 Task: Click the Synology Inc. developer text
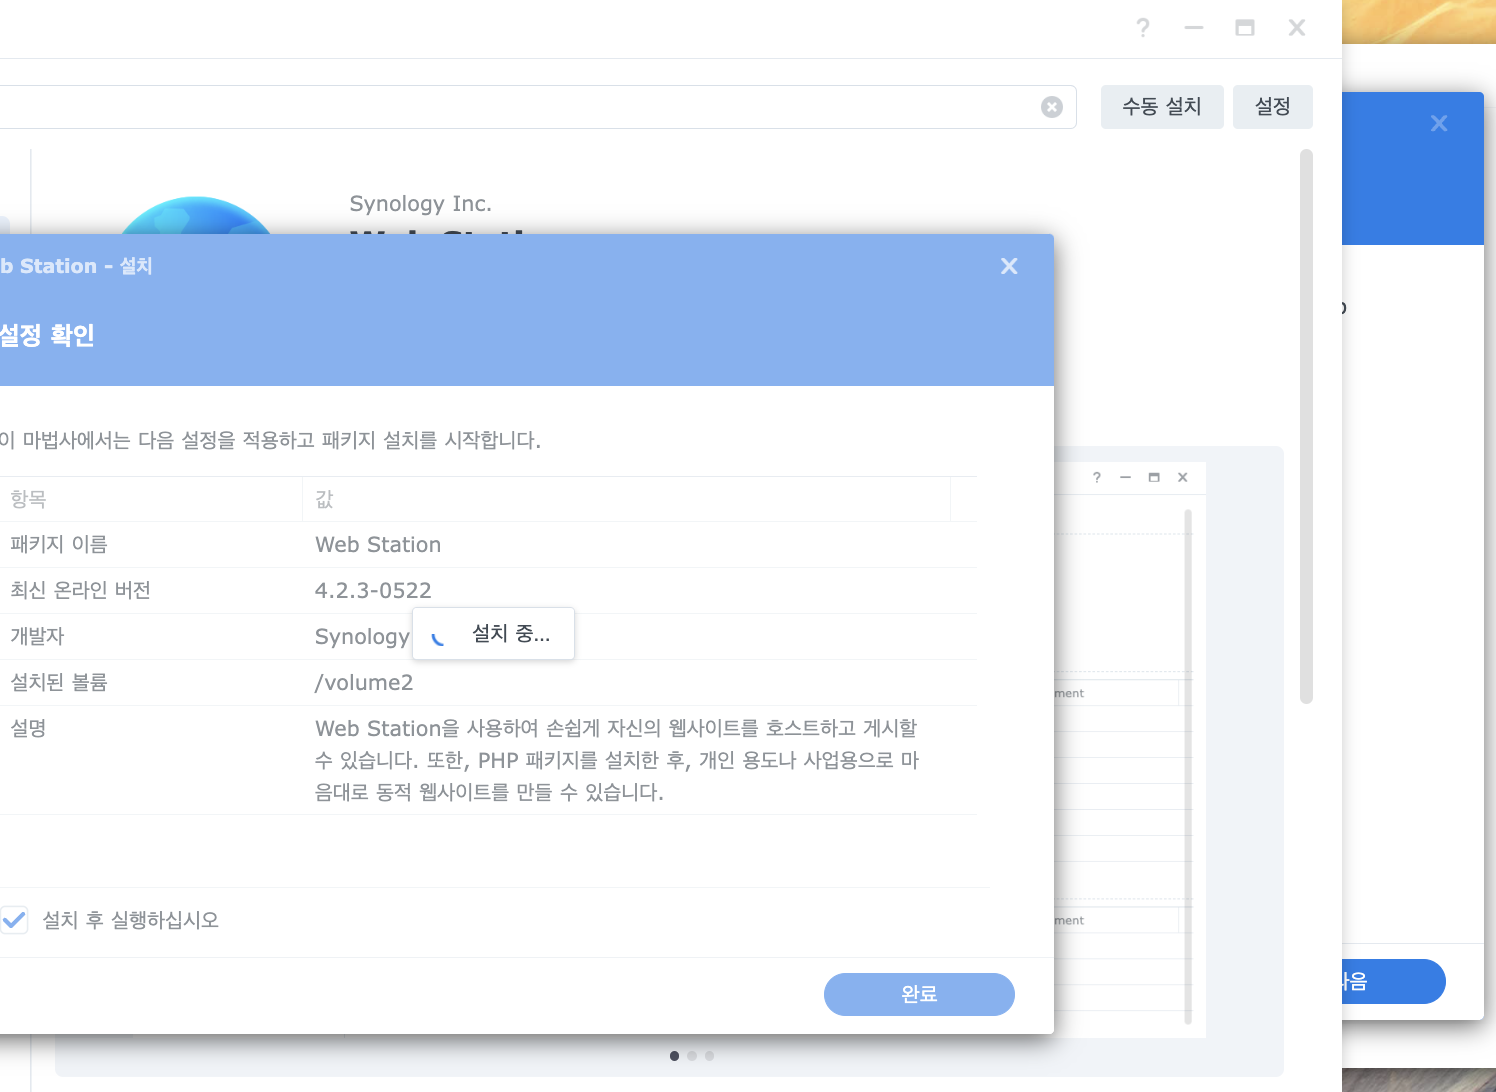coord(420,204)
